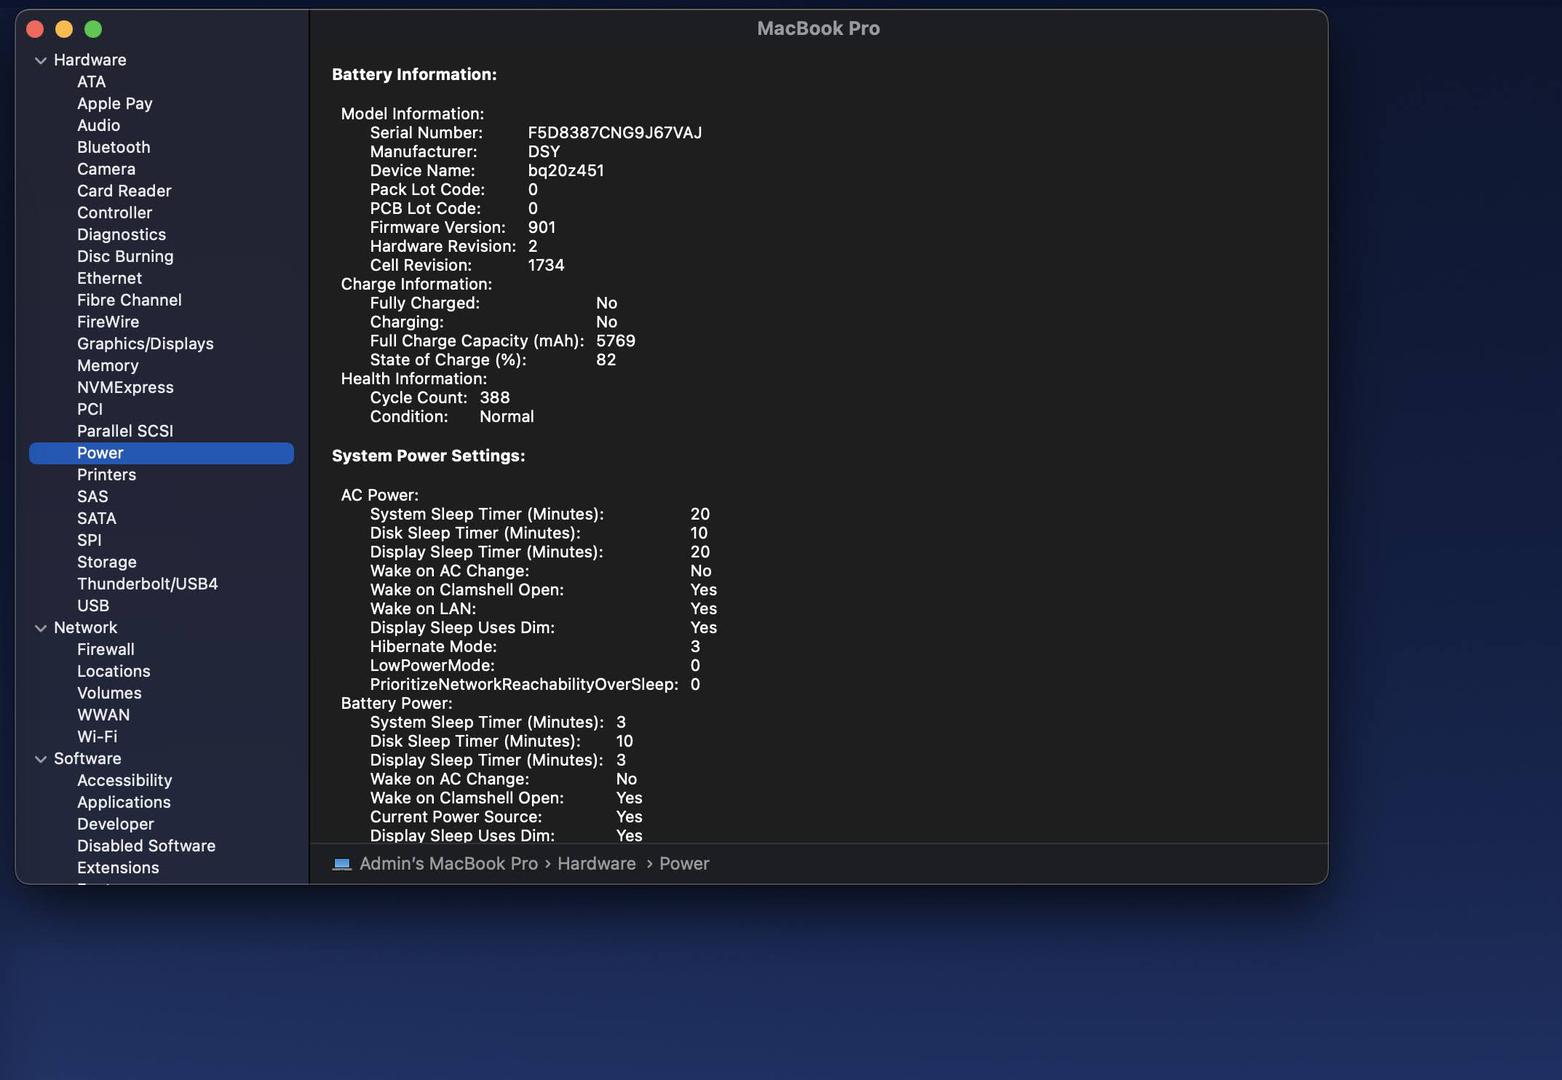Viewport: 1562px width, 1080px height.
Task: Select Controller in the sidebar
Action: coord(114,213)
